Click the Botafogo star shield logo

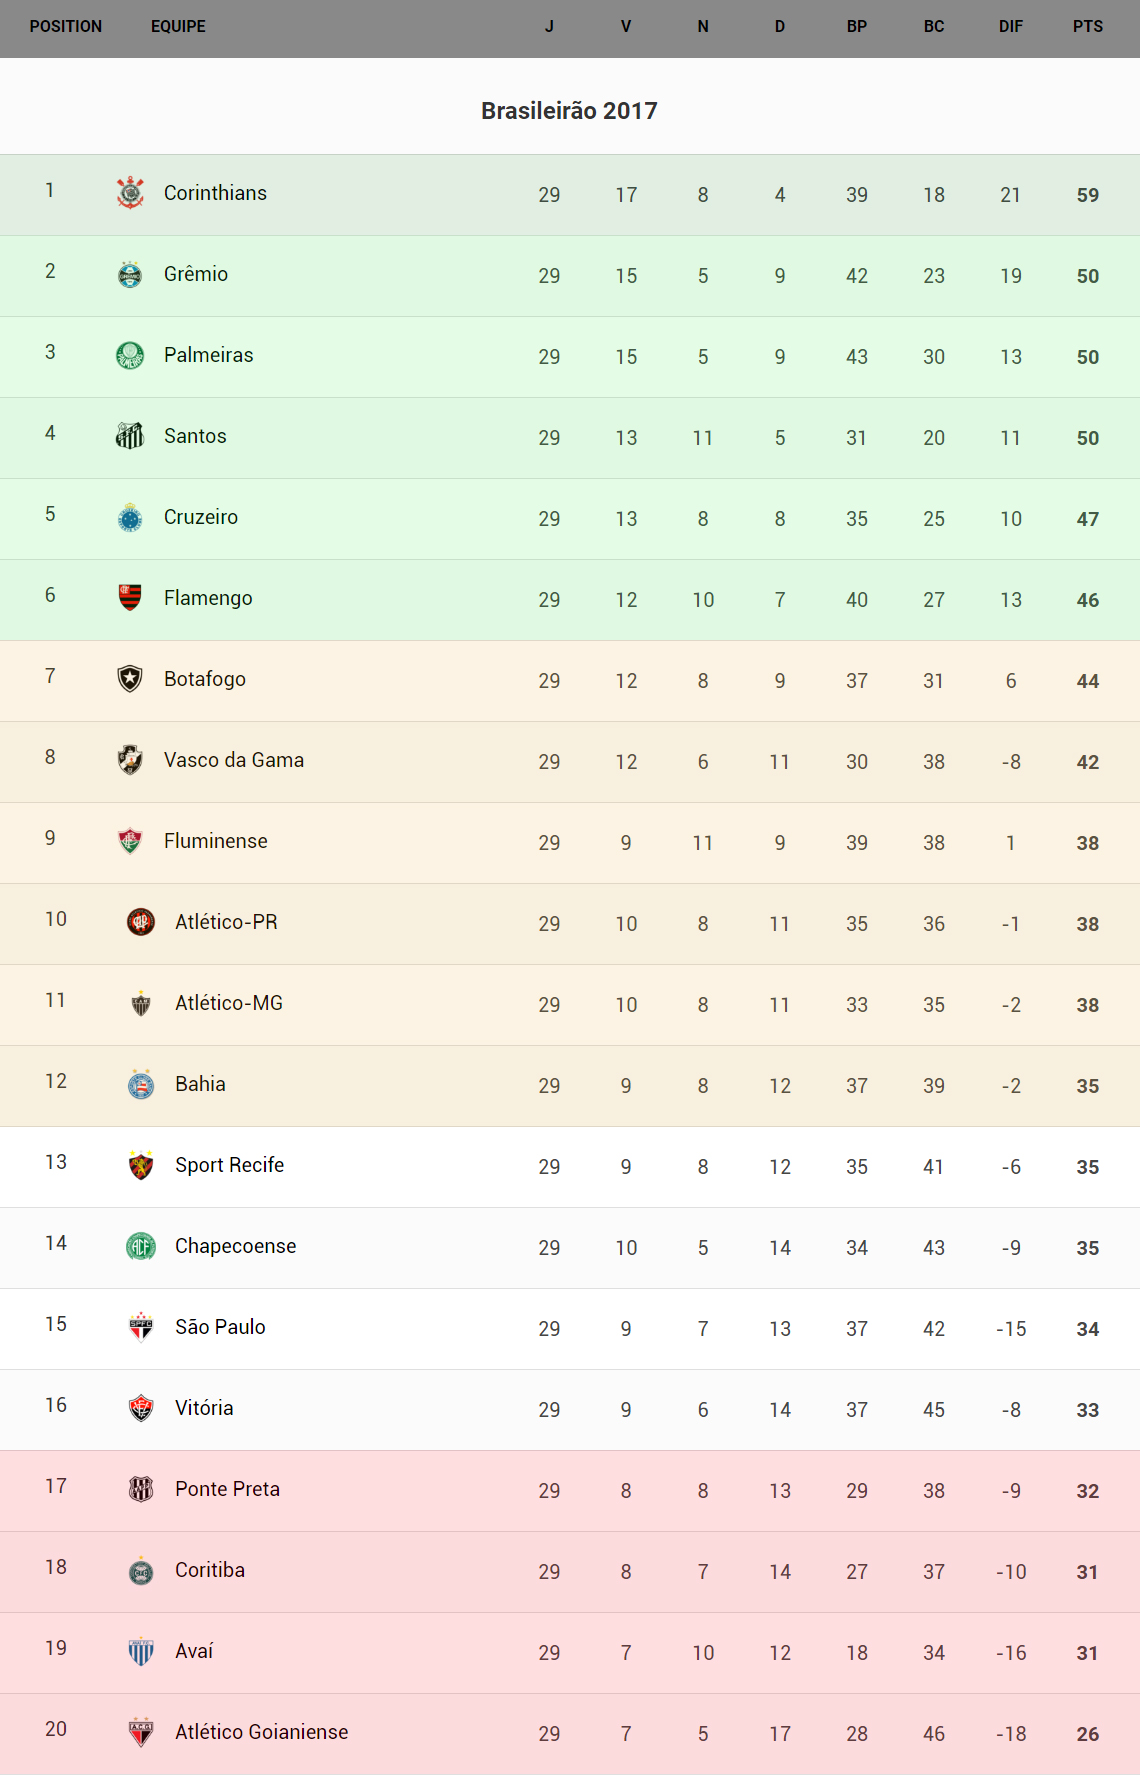pos(130,679)
